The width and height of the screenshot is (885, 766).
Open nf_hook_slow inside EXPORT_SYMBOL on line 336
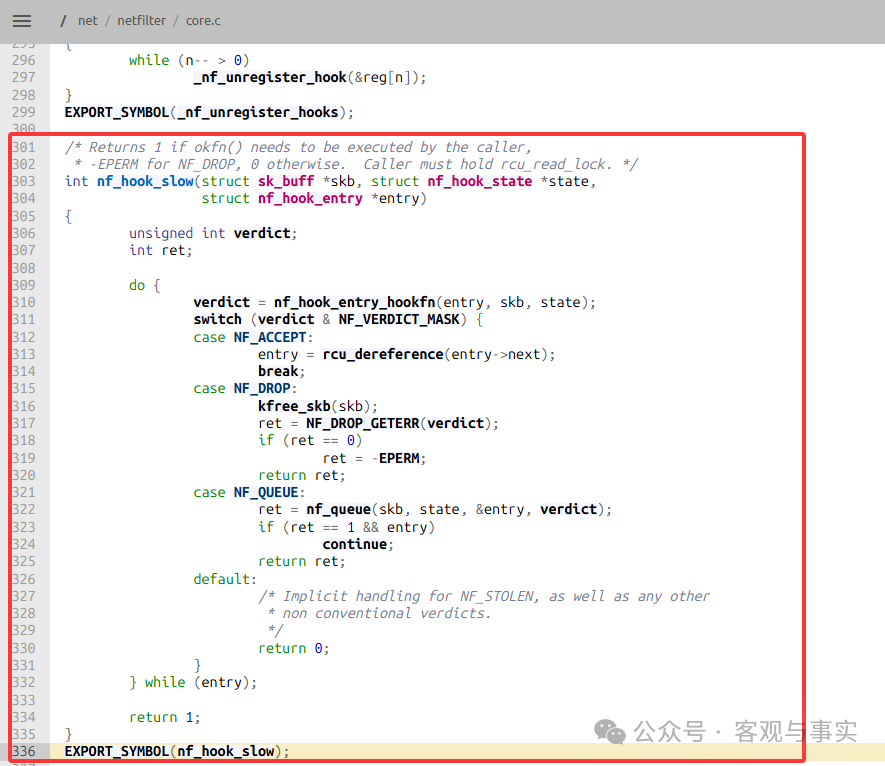click(226, 752)
